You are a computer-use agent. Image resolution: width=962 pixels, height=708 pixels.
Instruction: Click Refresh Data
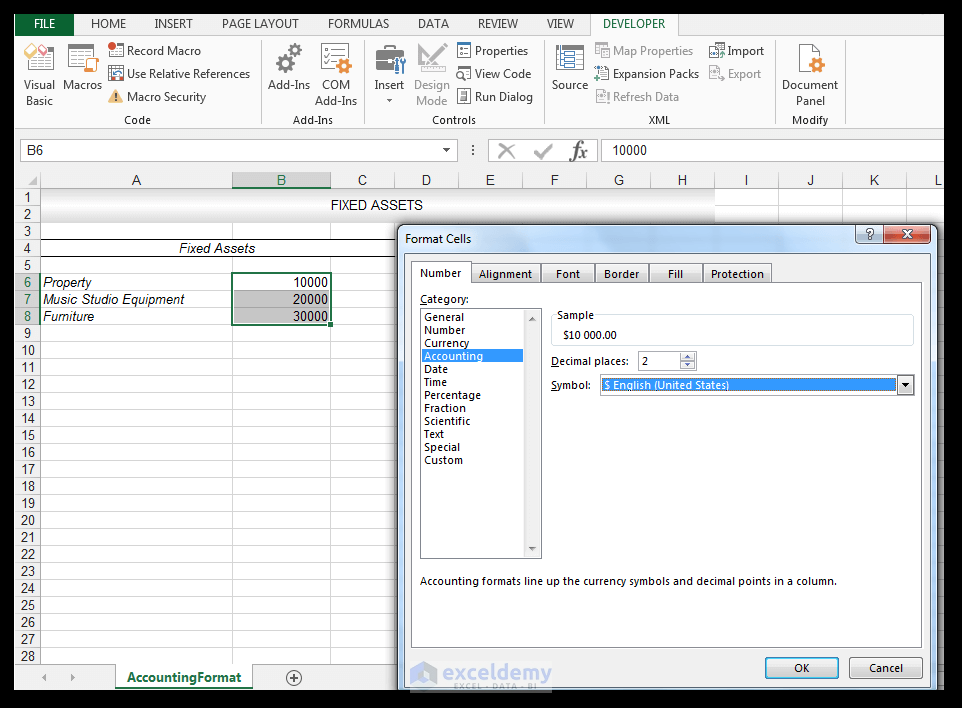coord(637,97)
